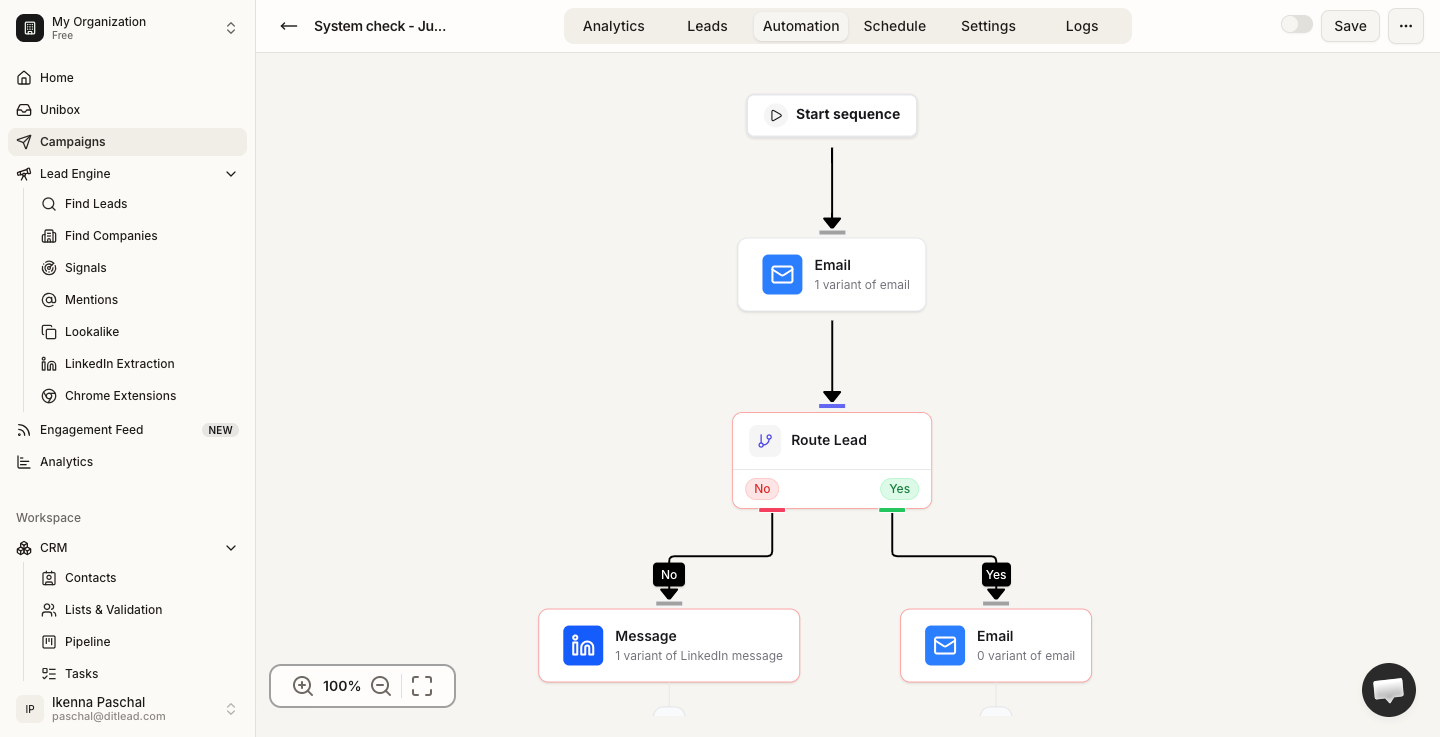
Task: Click the zoom in magnifier button
Action: (303, 686)
